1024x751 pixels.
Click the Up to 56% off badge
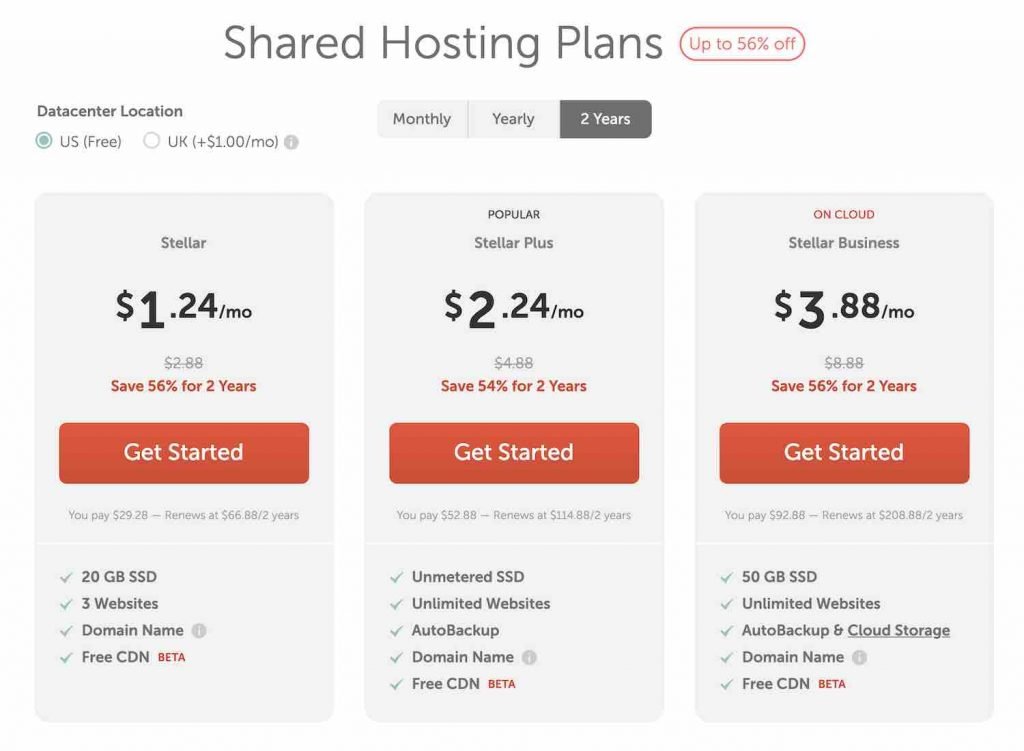pyautogui.click(x=742, y=44)
